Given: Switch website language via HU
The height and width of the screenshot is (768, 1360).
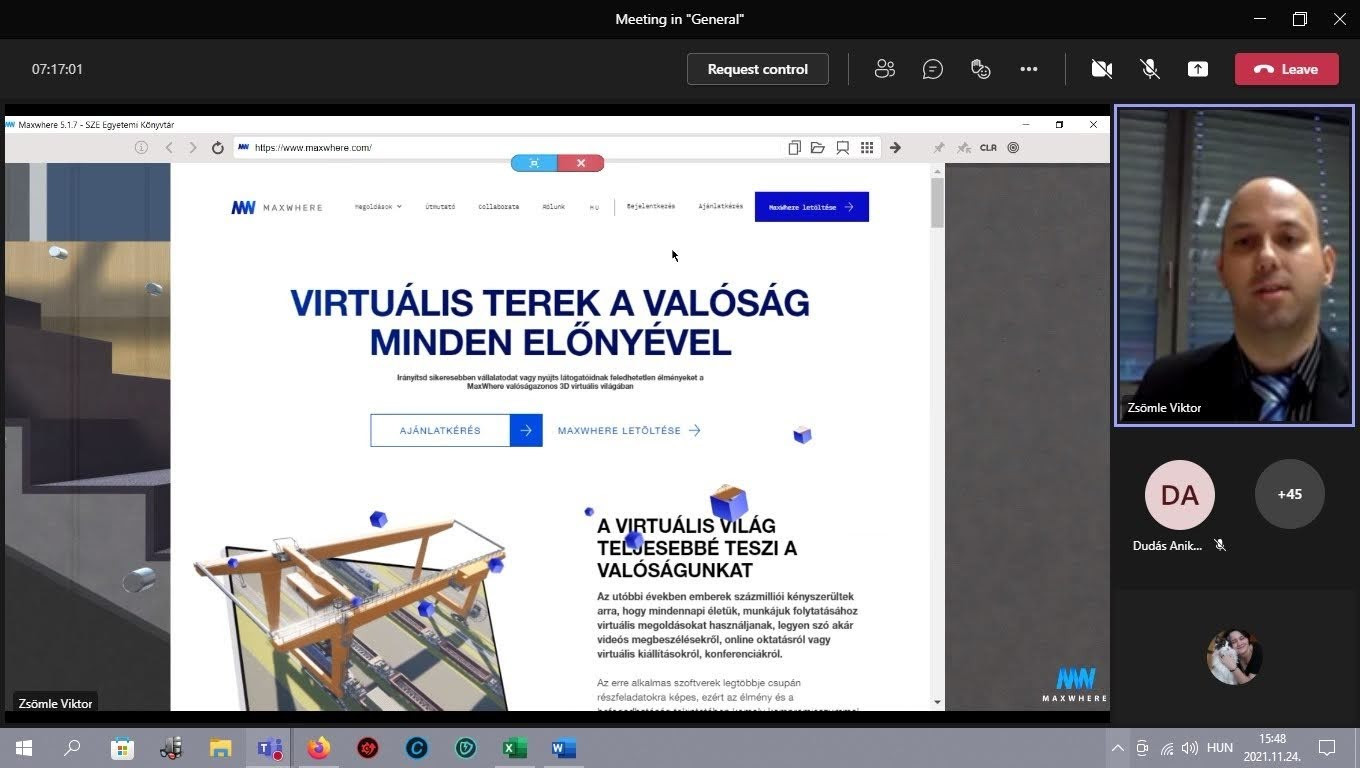Looking at the screenshot, I should pyautogui.click(x=594, y=208).
